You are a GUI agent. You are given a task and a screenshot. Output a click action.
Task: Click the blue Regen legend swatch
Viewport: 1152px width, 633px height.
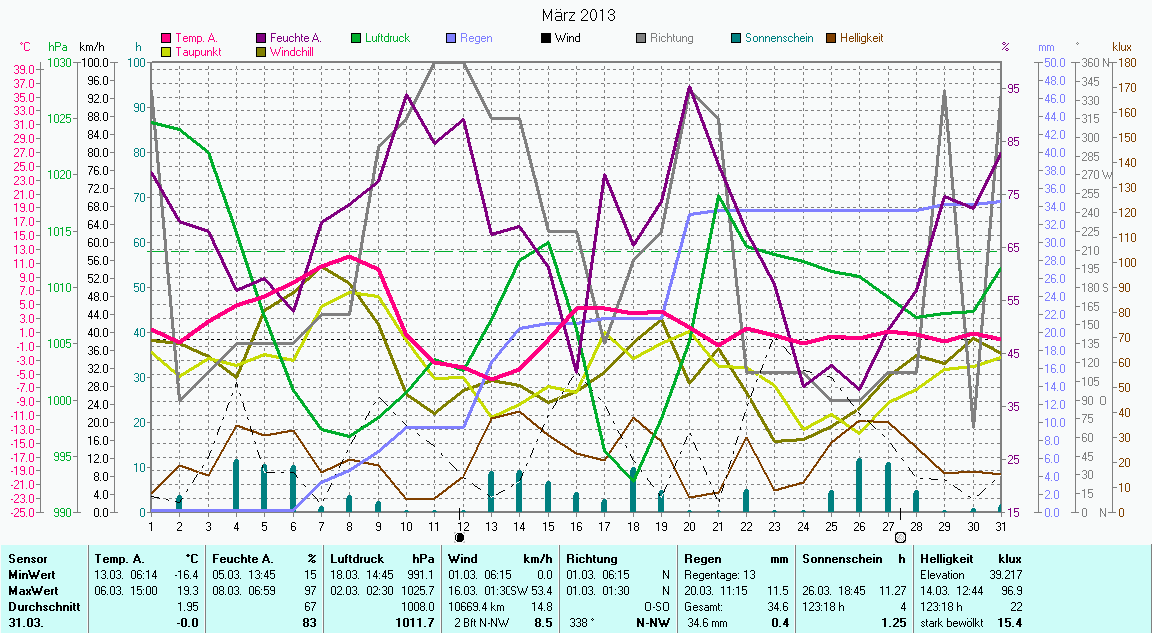point(452,39)
